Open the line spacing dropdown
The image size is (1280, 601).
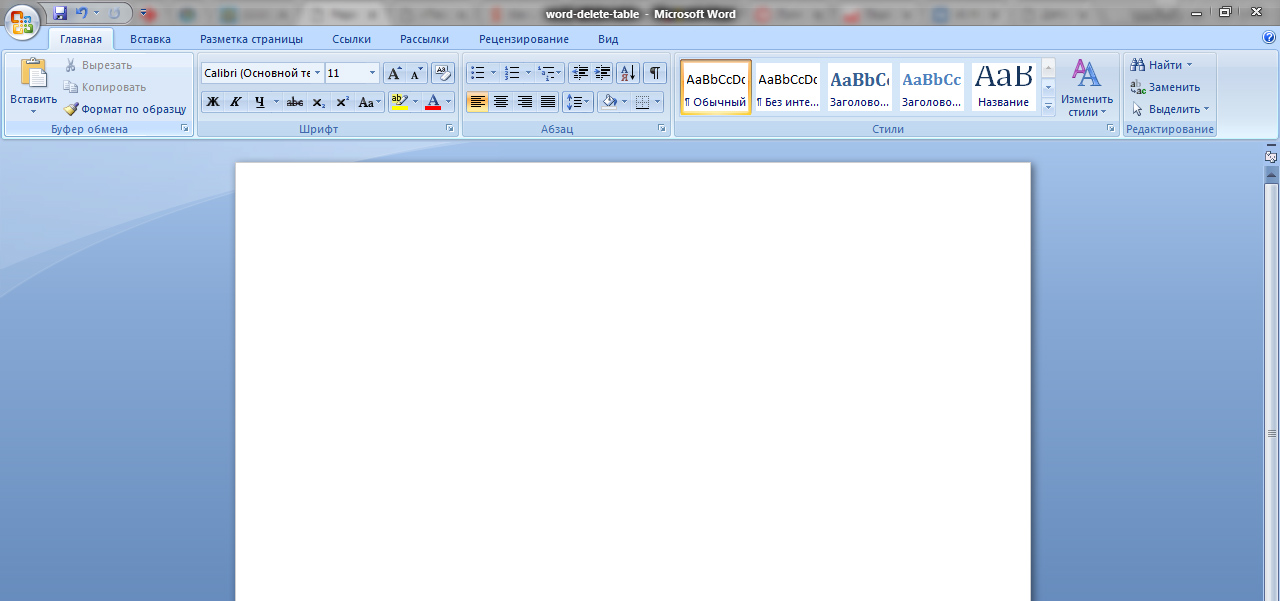point(578,102)
